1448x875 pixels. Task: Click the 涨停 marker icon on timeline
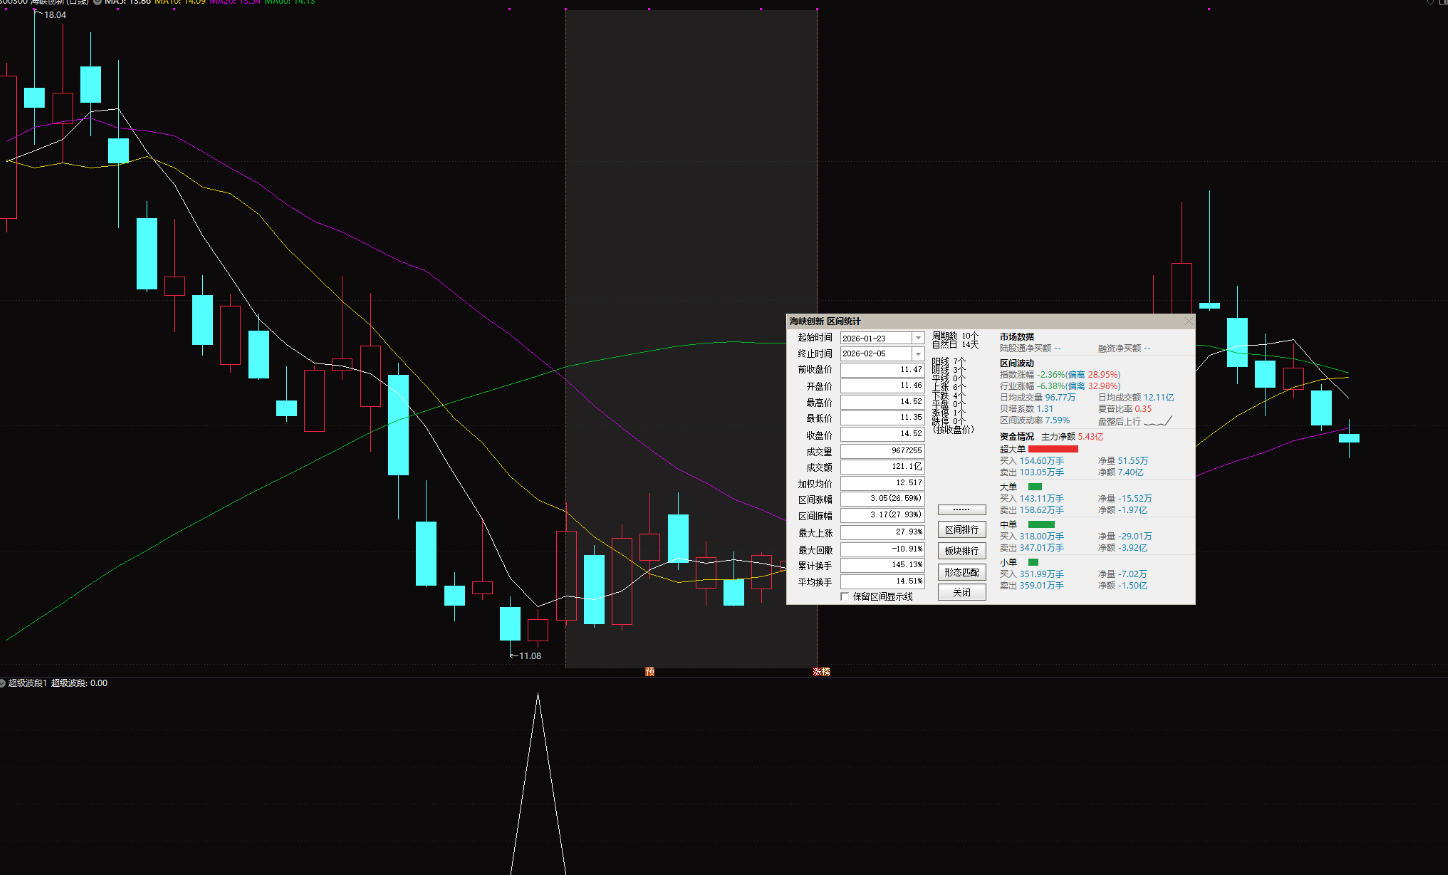point(821,671)
